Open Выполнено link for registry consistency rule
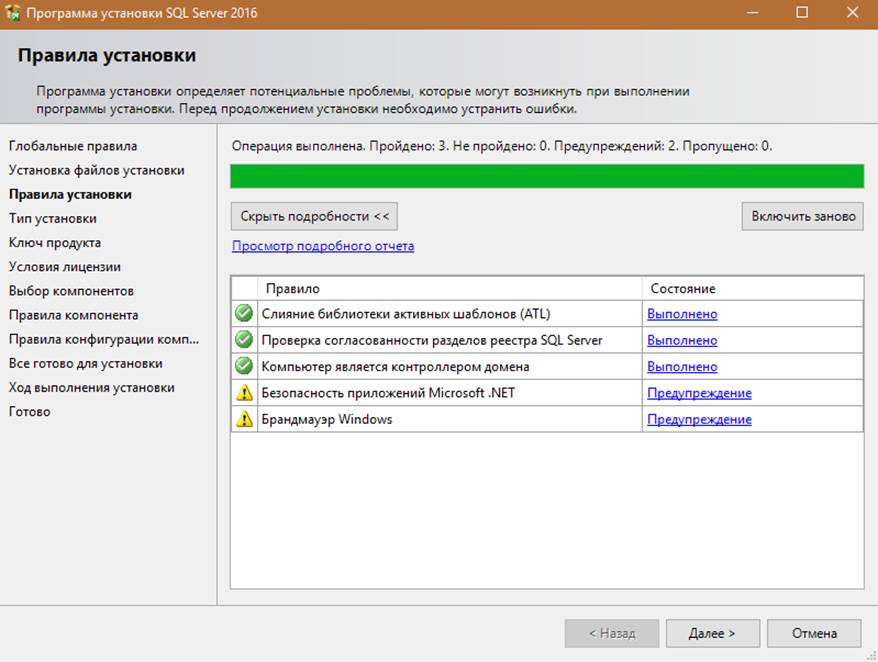 [x=682, y=340]
